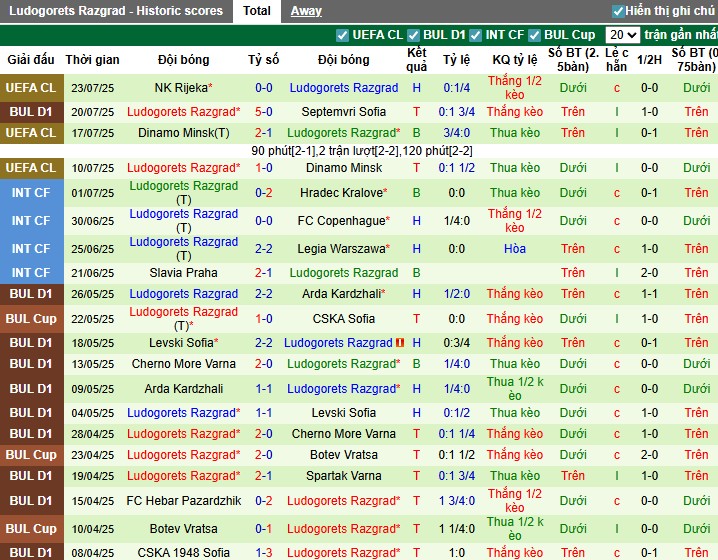The image size is (718, 560).
Task: Open the Away tab
Action: [306, 11]
